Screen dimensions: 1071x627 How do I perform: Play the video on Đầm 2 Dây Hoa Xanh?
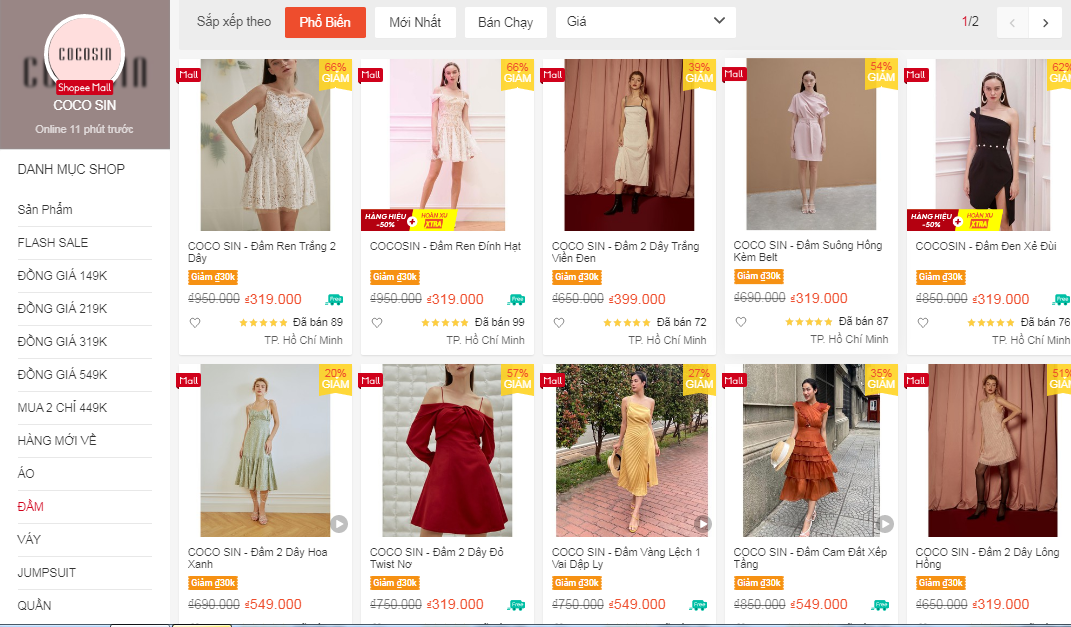point(339,524)
